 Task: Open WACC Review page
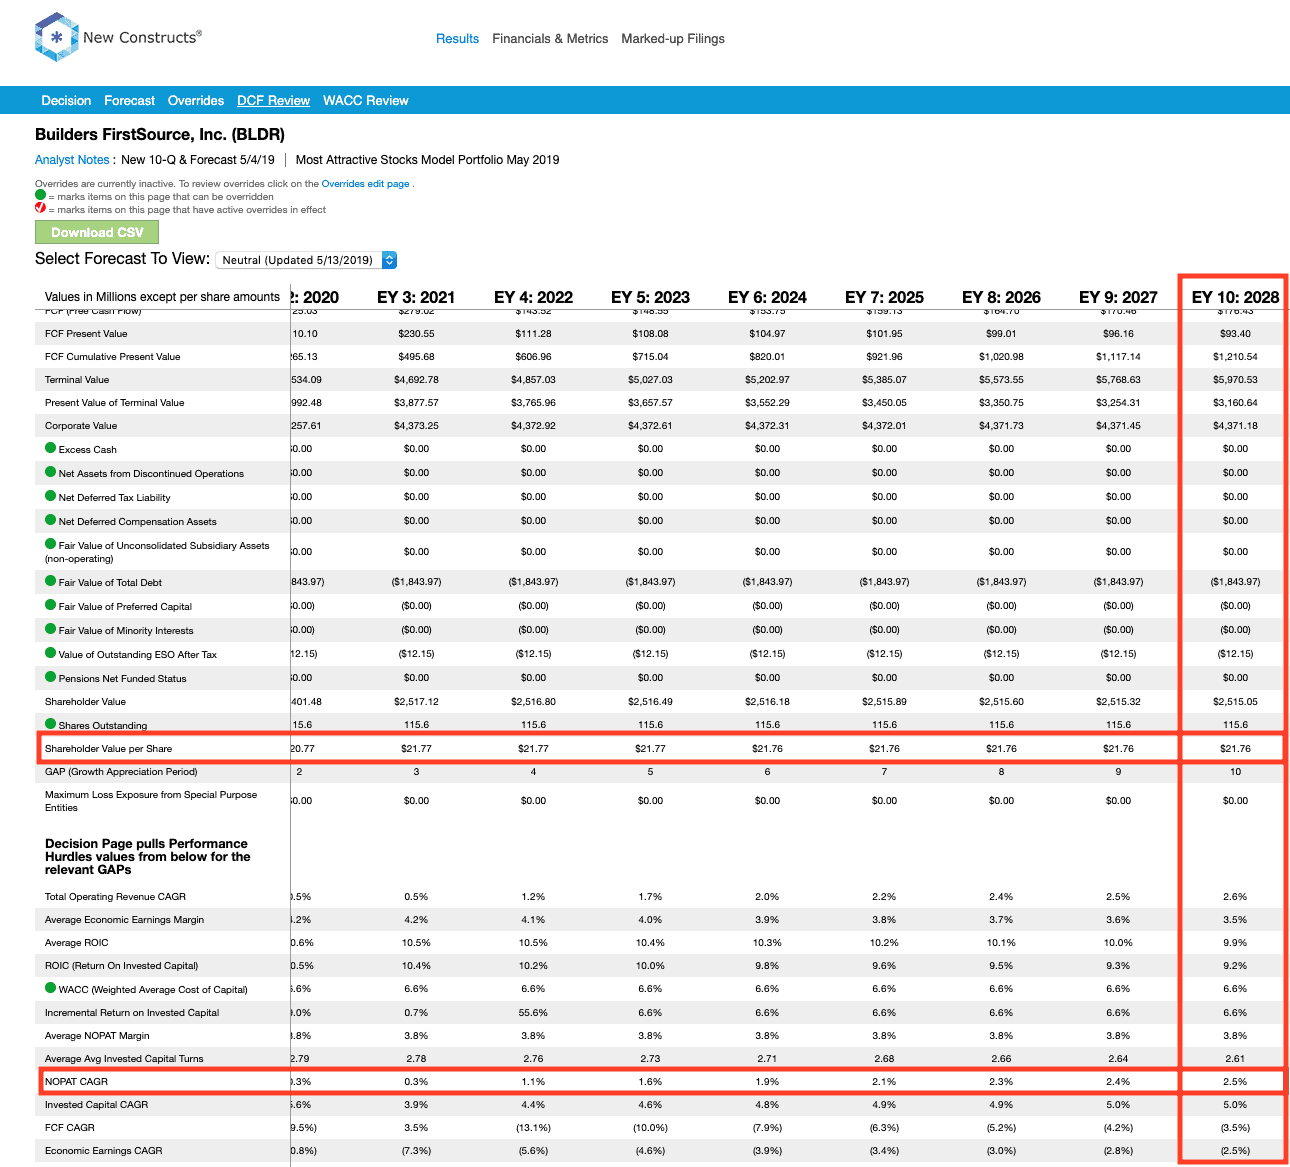pos(366,101)
